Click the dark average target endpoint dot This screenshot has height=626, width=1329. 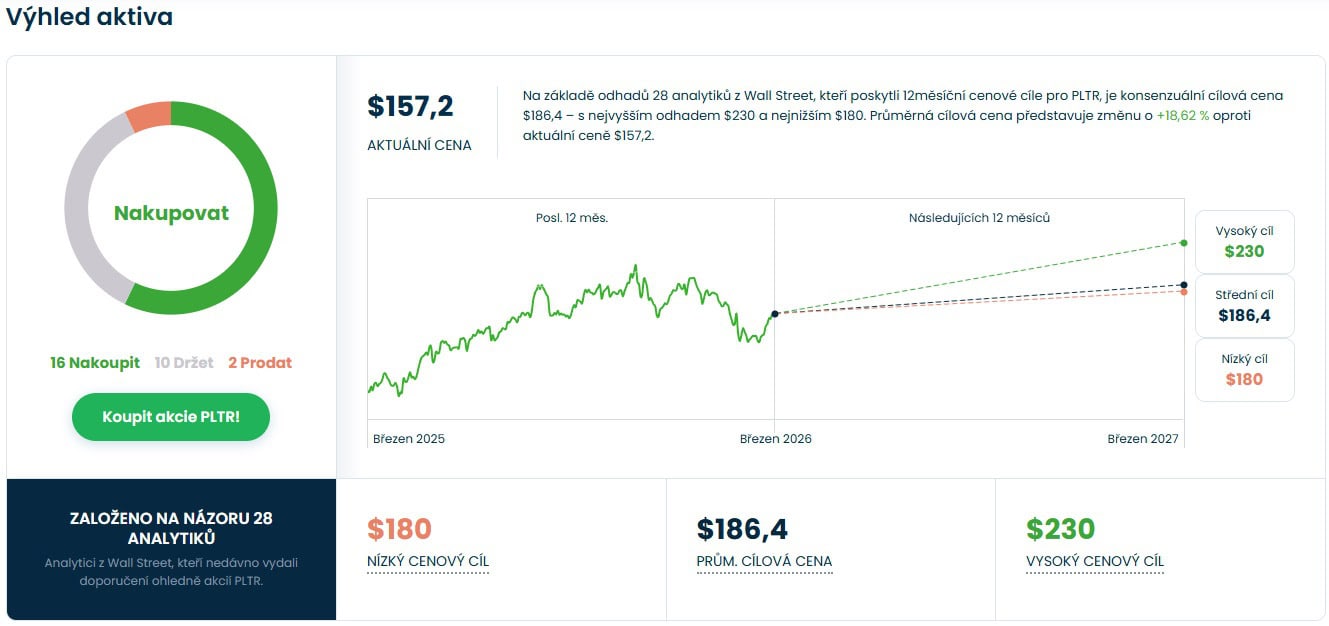coord(1184,285)
